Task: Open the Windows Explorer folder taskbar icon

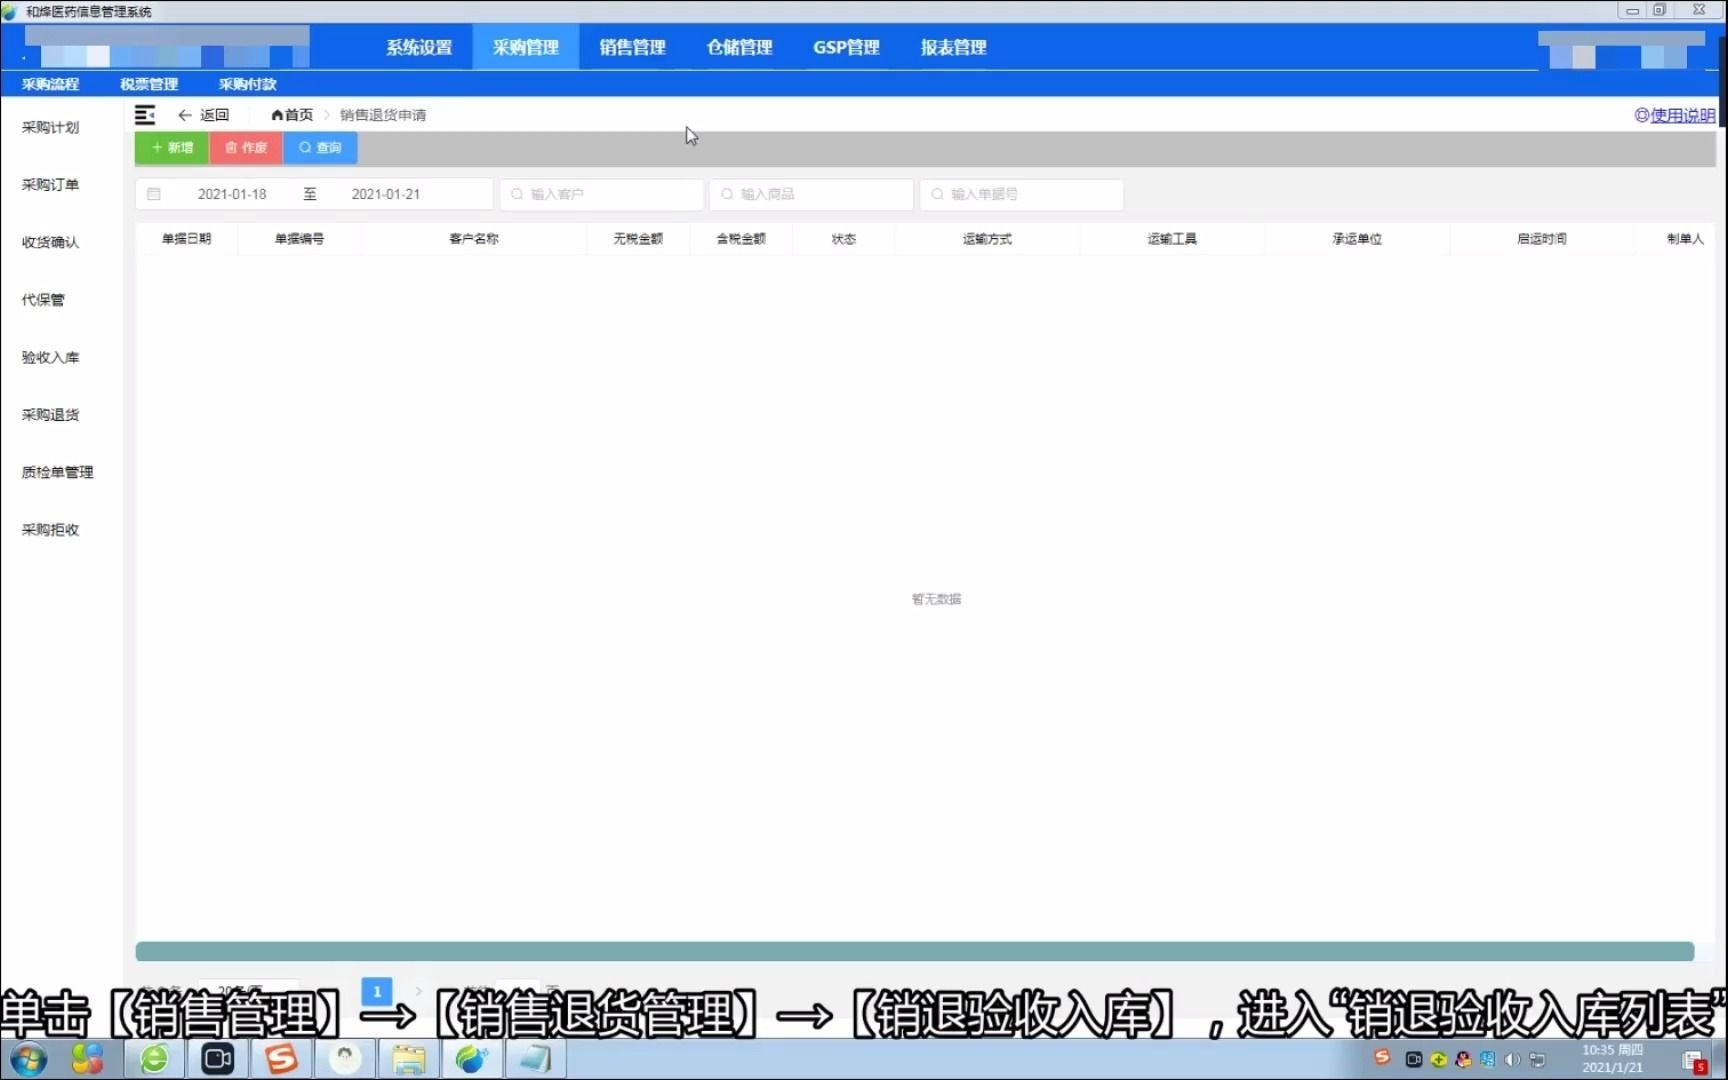Action: 408,1059
